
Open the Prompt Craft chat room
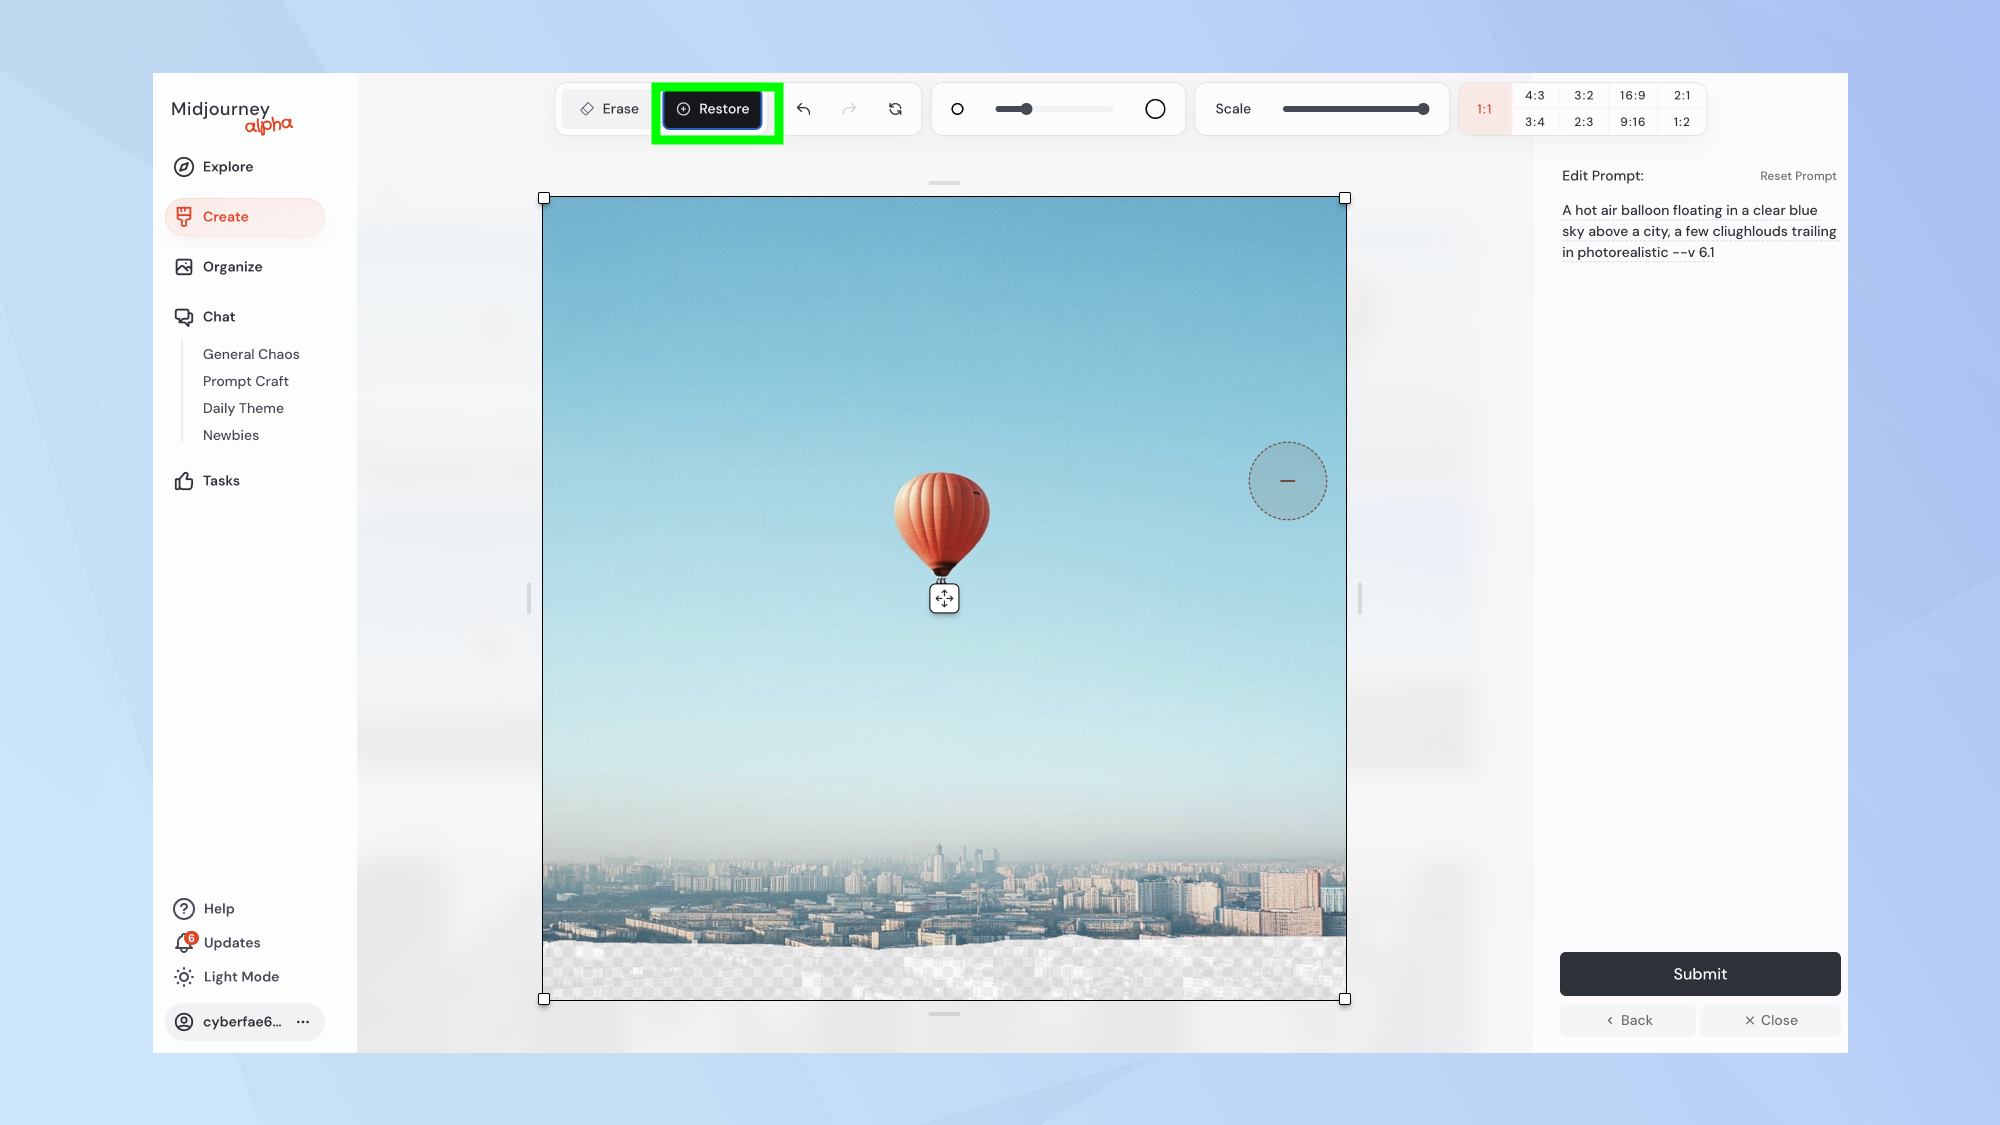tap(245, 381)
